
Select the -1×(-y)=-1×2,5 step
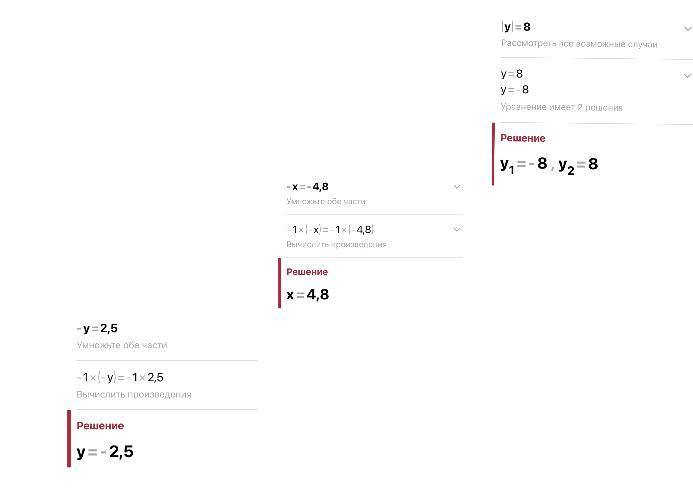[x=120, y=377]
